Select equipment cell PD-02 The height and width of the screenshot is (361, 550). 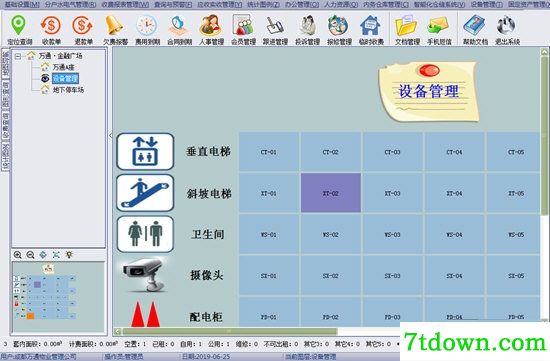coord(331,312)
